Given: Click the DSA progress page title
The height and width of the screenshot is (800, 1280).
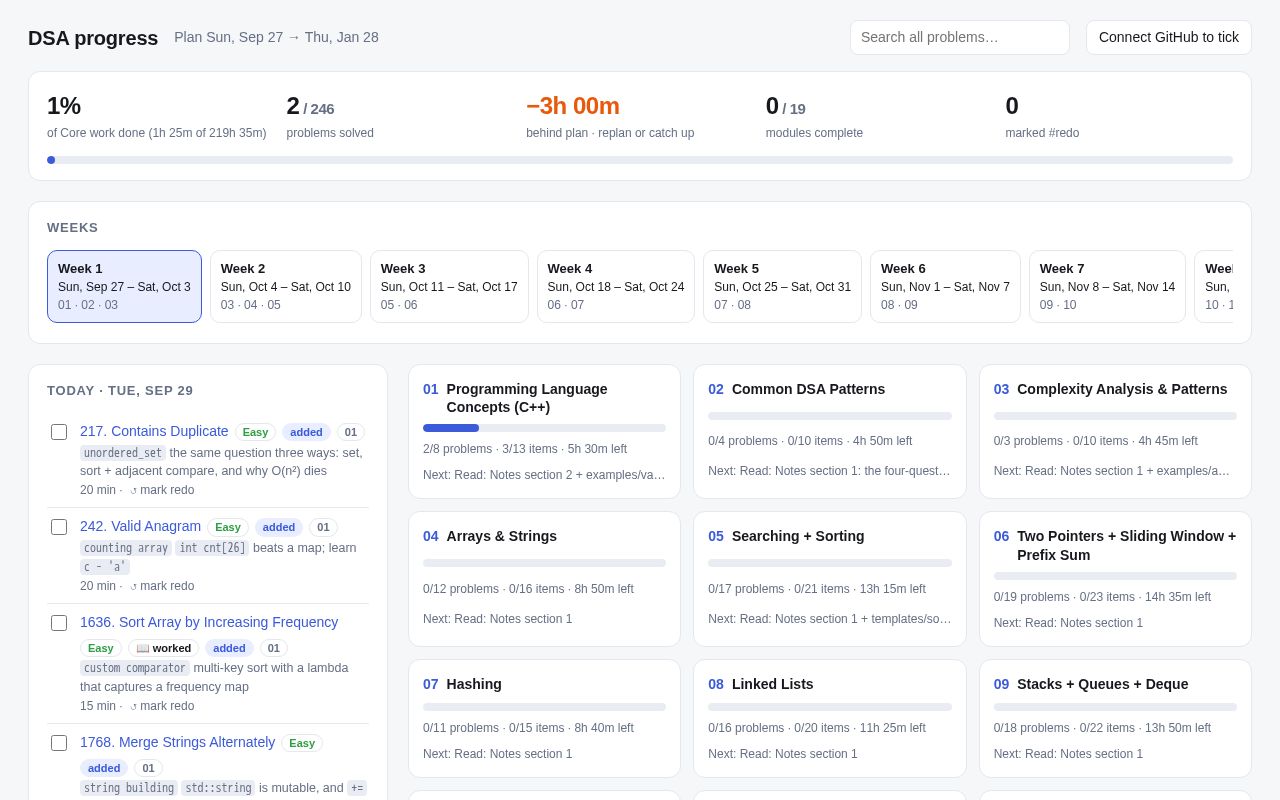Looking at the screenshot, I should point(93,38).
